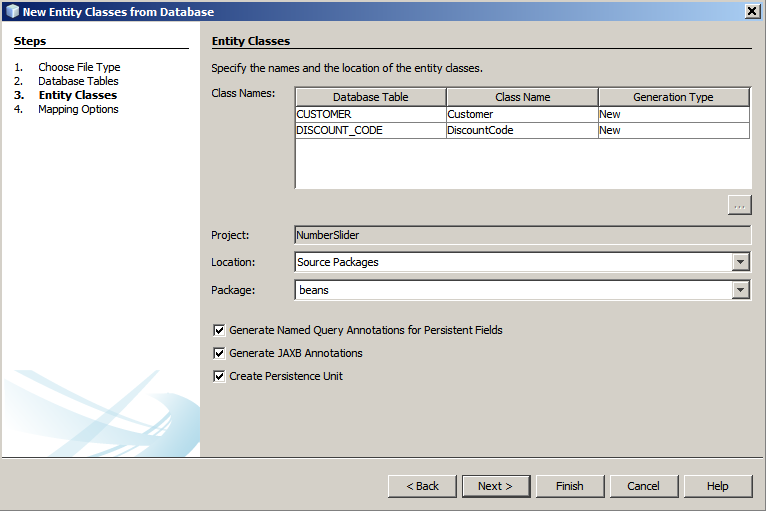Click the ellipsis button below the table
This screenshot has width=766, height=511.
[x=739, y=205]
